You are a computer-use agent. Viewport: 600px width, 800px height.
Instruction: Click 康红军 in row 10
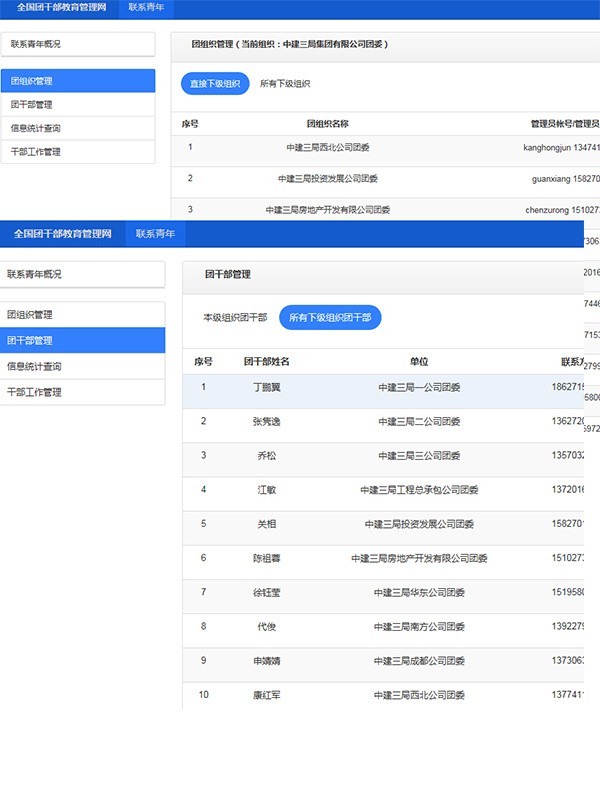click(267, 695)
